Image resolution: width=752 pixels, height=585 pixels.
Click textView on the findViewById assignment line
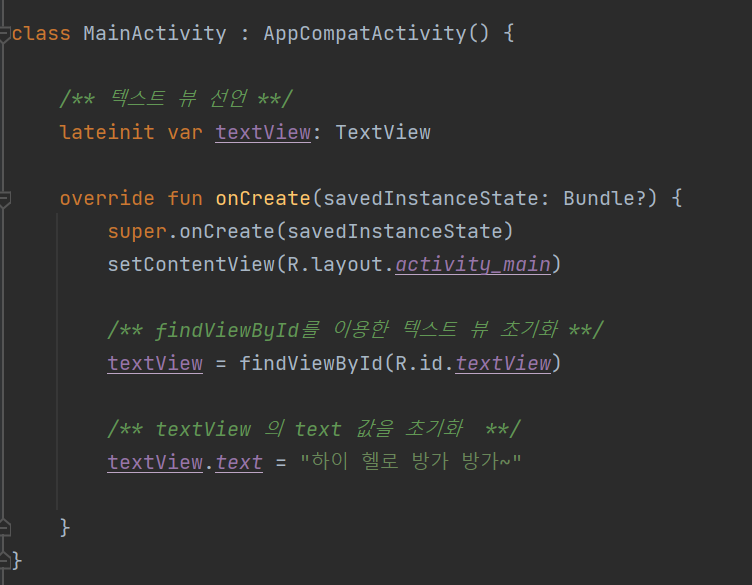(155, 363)
